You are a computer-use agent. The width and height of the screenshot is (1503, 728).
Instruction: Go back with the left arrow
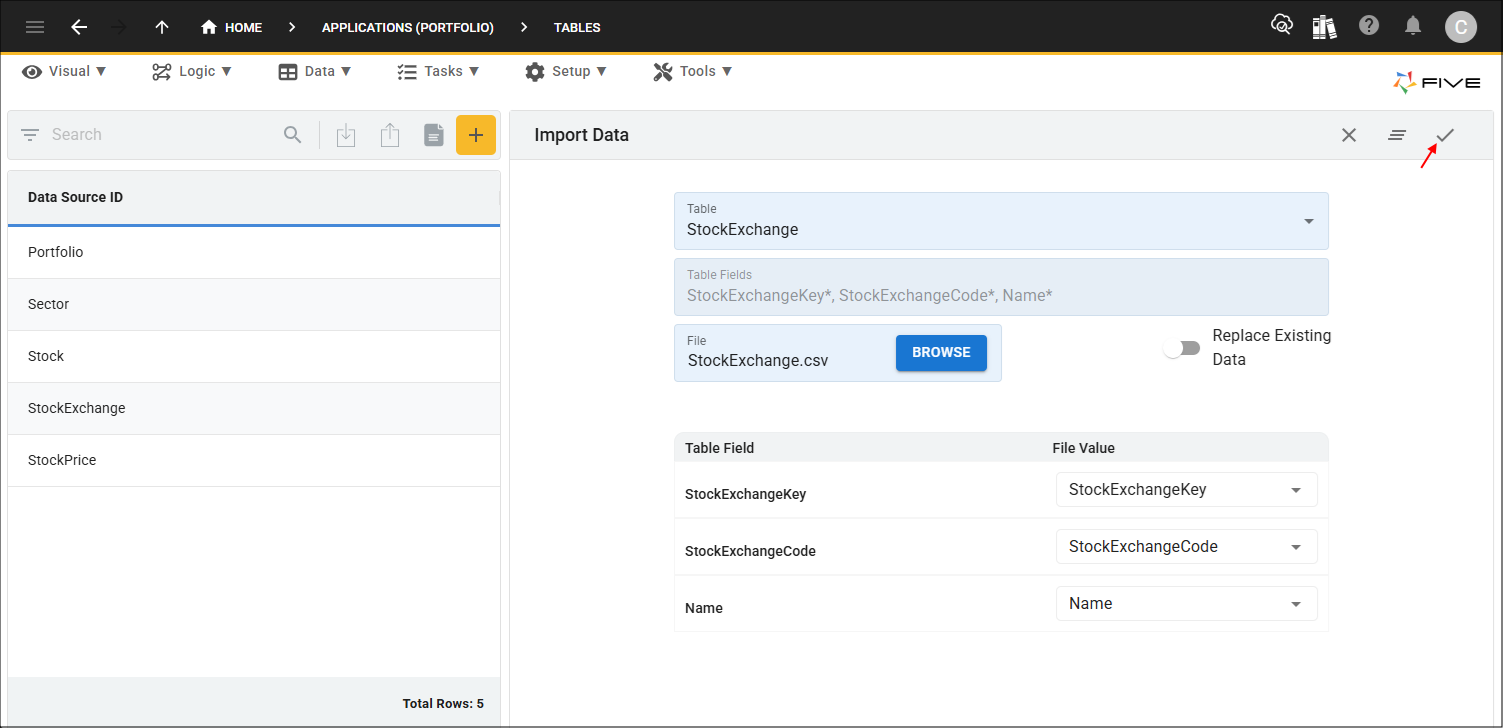[79, 27]
